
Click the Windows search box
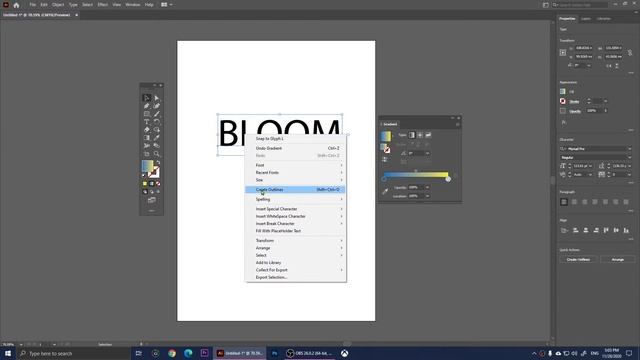tap(73, 353)
